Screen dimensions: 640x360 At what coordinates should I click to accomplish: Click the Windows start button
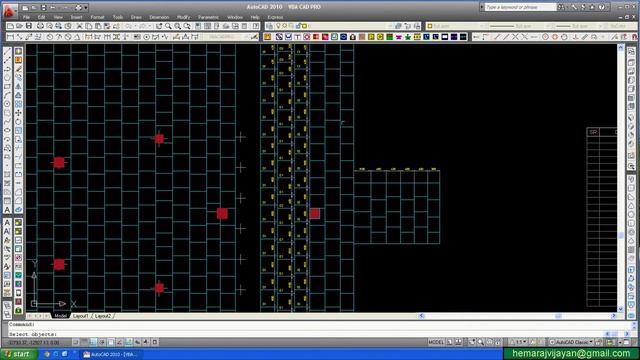(19, 354)
